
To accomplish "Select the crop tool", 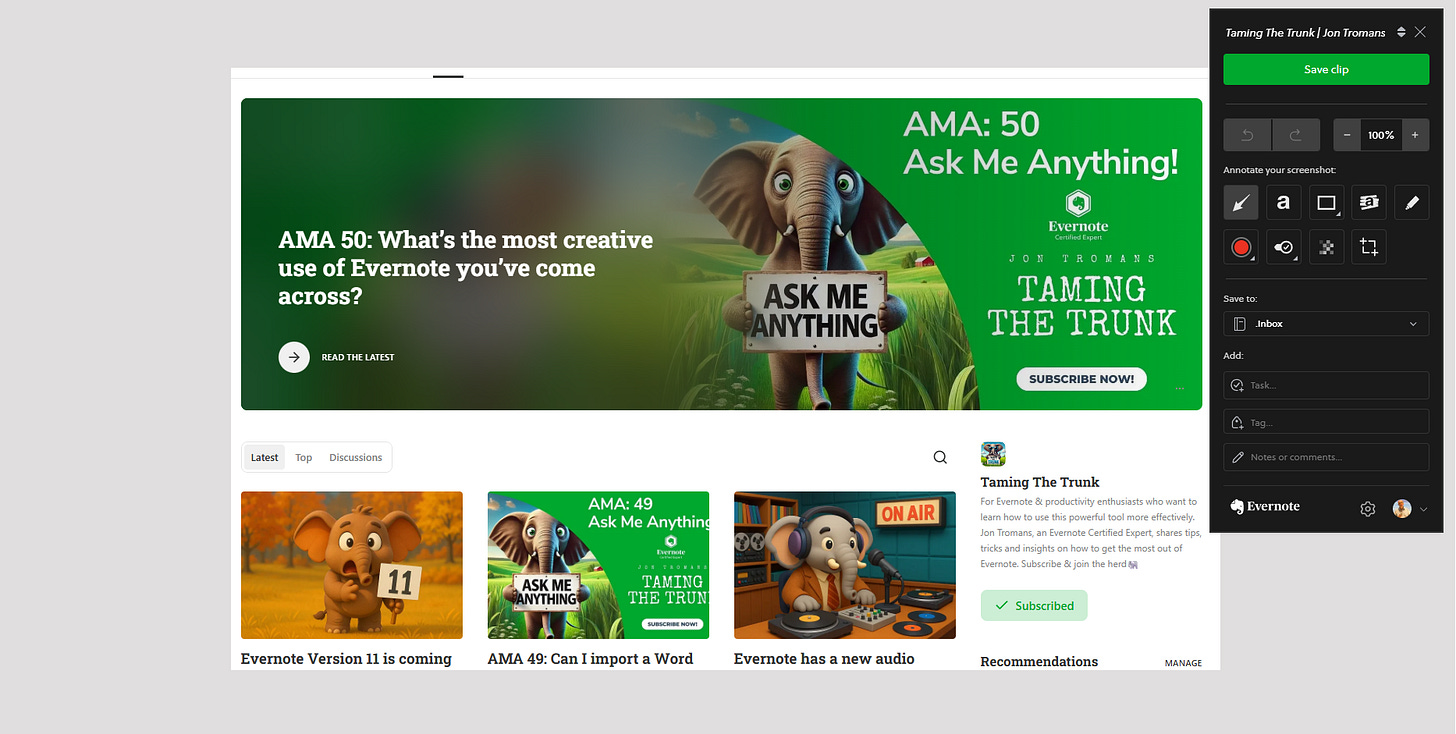I will pos(1369,247).
